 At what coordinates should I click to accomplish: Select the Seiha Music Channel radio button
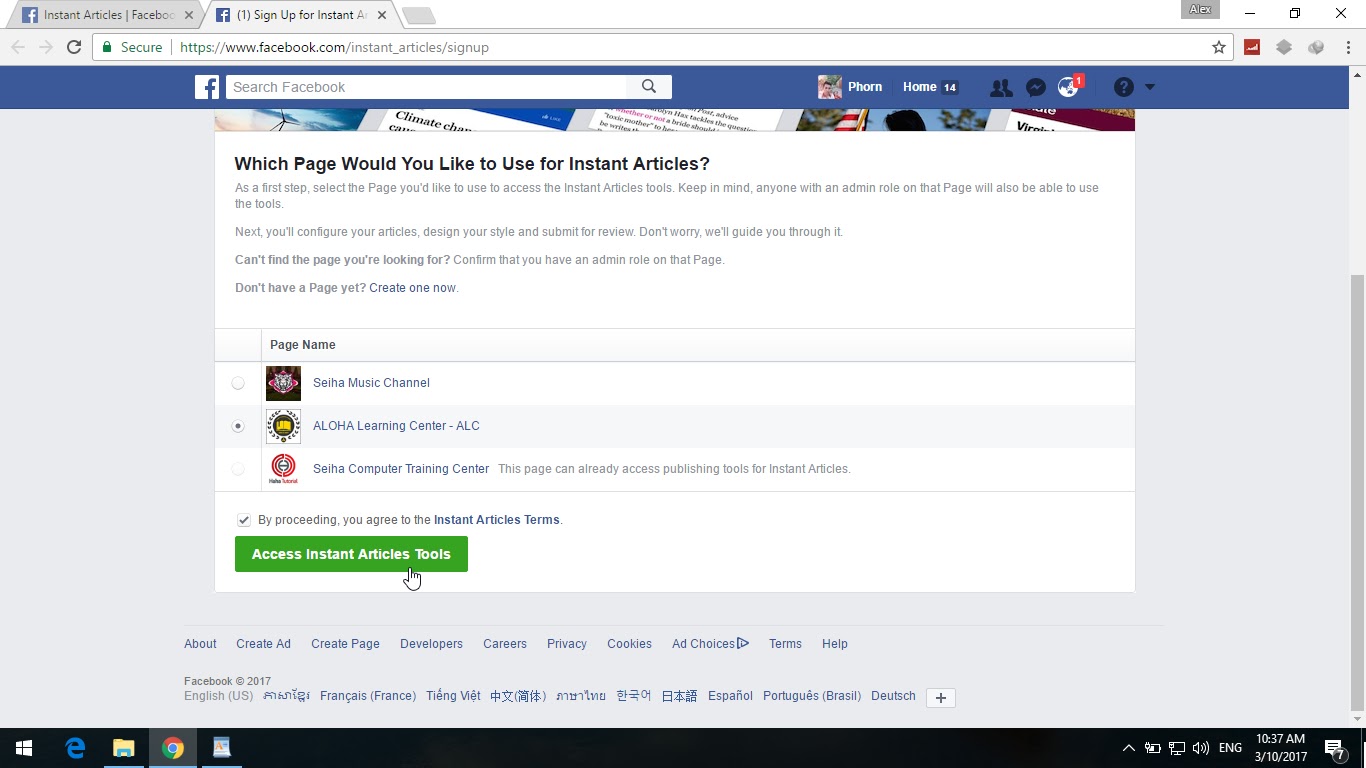click(x=238, y=383)
